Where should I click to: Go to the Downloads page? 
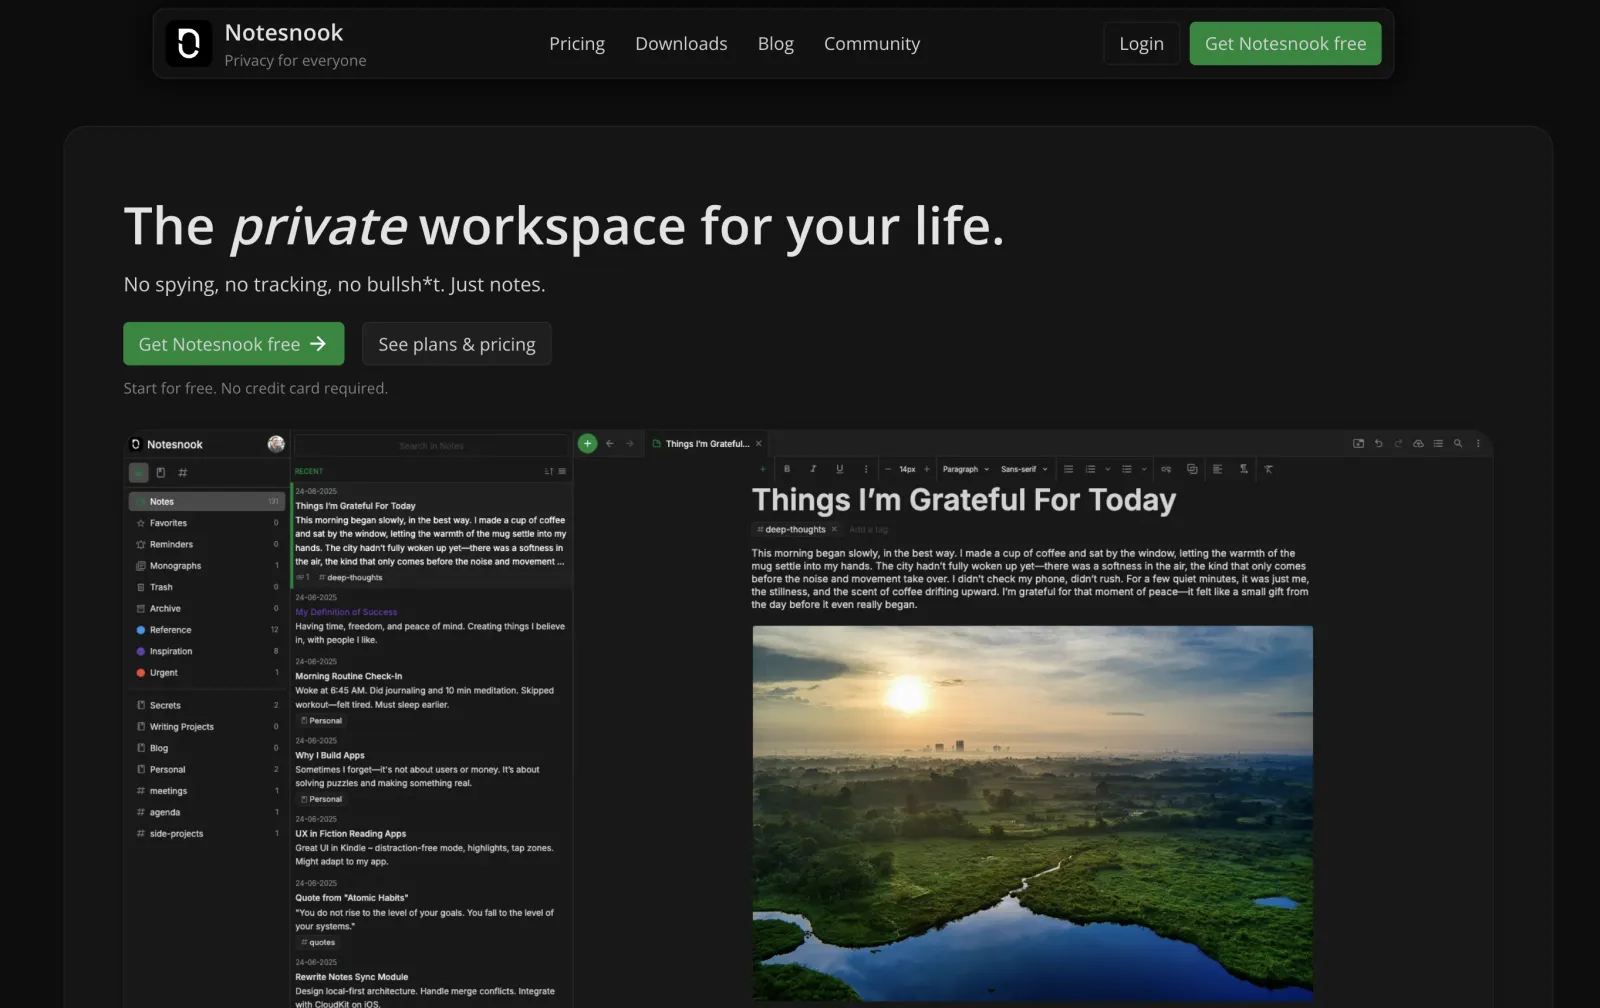(x=681, y=44)
